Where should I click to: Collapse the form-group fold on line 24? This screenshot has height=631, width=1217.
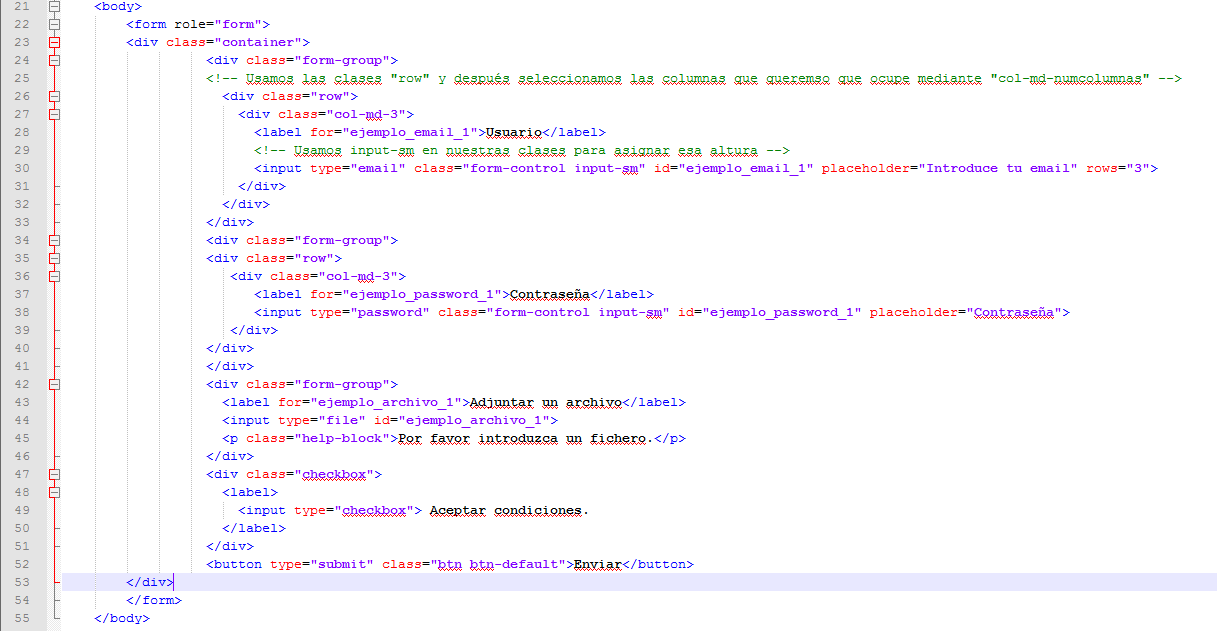click(54, 60)
